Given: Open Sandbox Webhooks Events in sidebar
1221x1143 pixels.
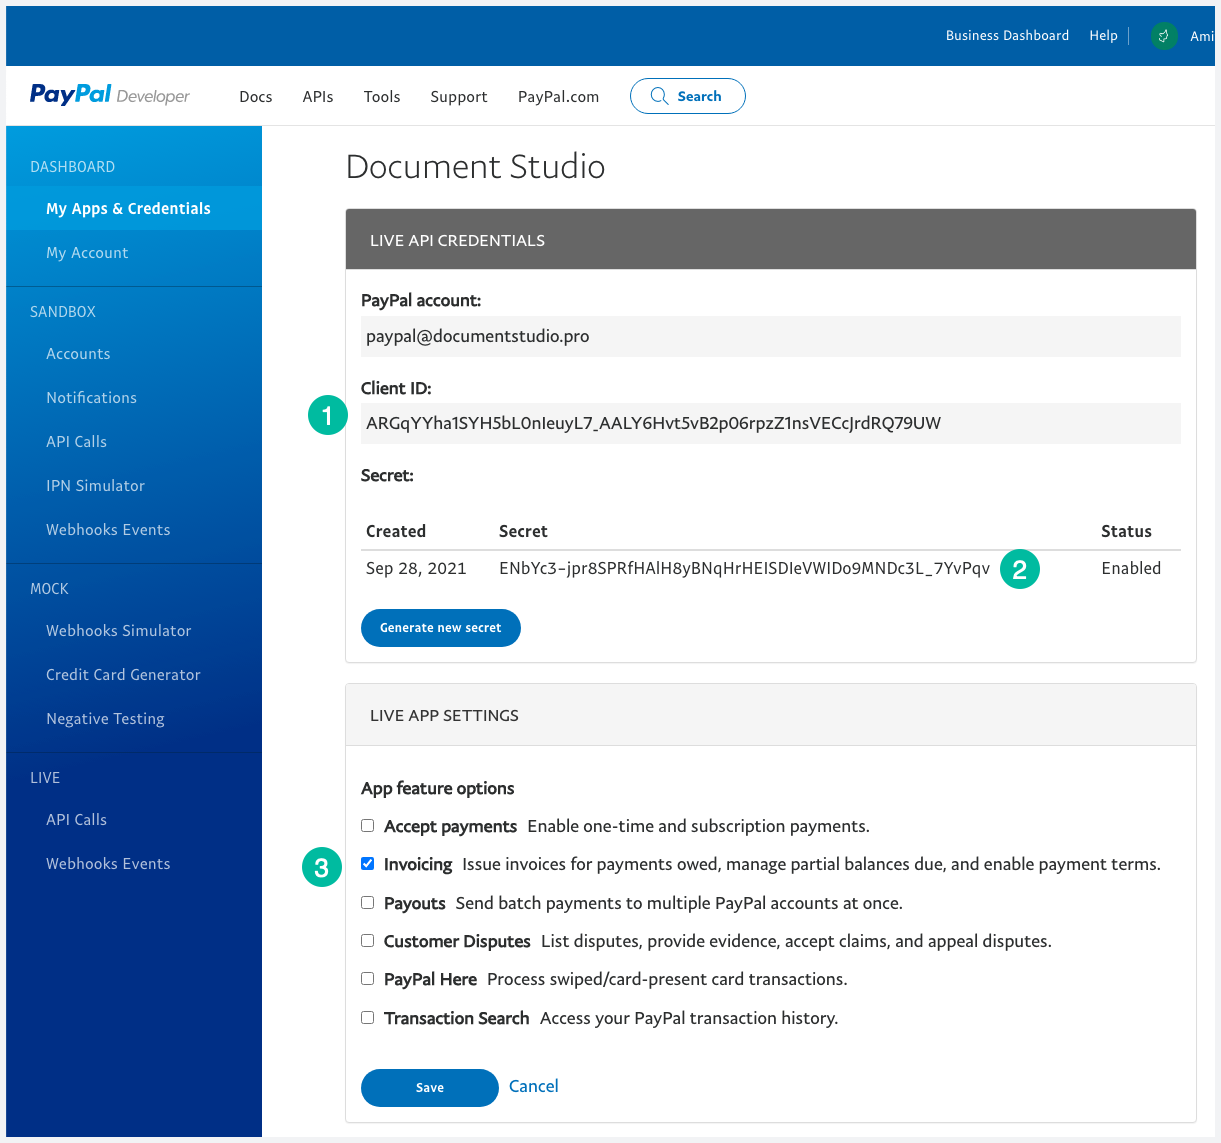Looking at the screenshot, I should coord(108,530).
